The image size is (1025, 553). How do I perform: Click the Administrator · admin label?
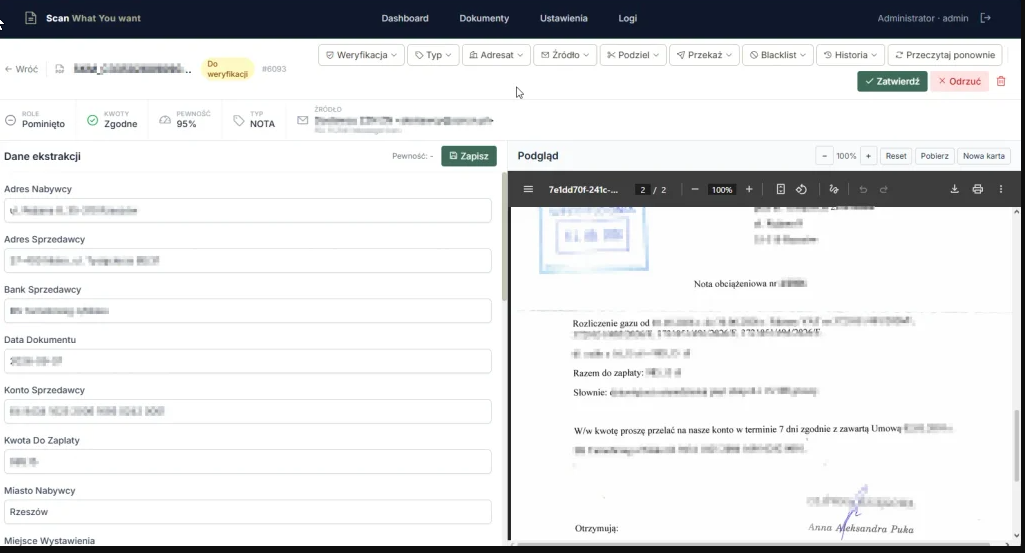coord(922,18)
